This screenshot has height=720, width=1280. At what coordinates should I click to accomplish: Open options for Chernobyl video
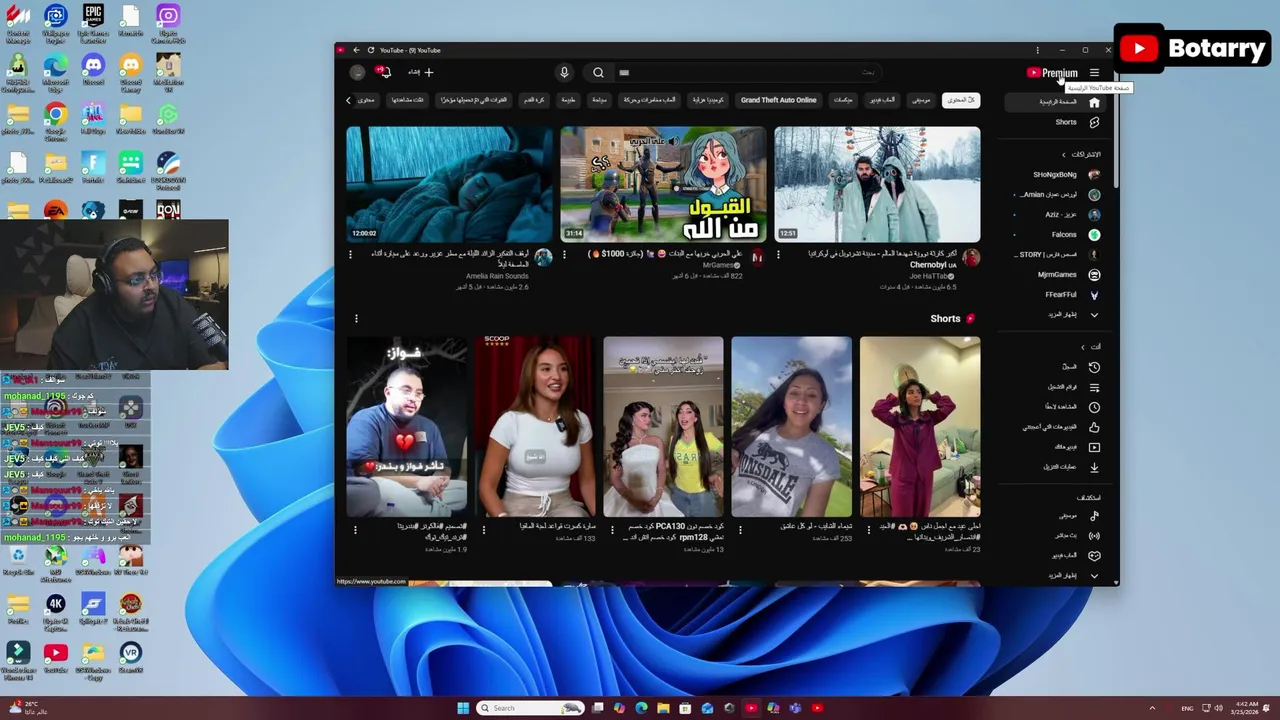tap(778, 255)
